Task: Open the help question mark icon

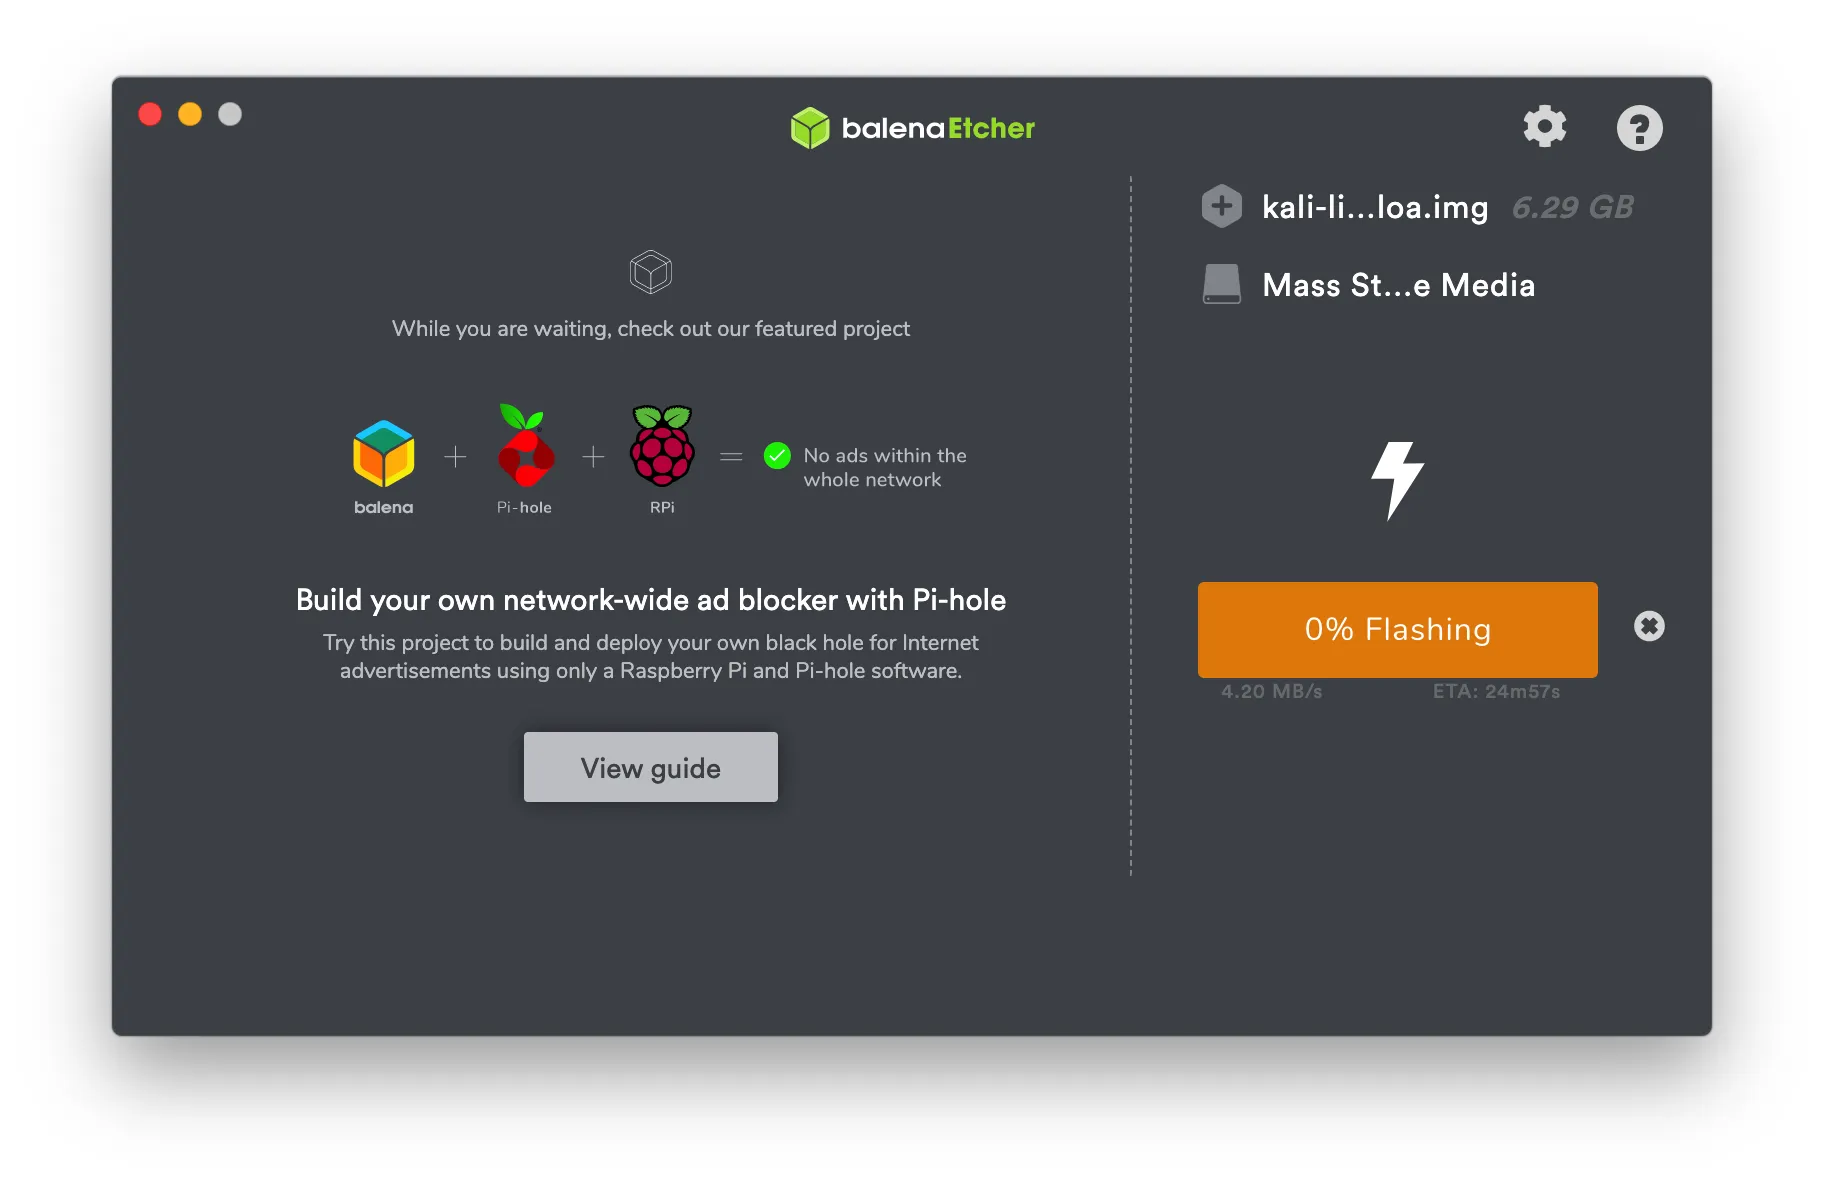Action: click(1640, 128)
